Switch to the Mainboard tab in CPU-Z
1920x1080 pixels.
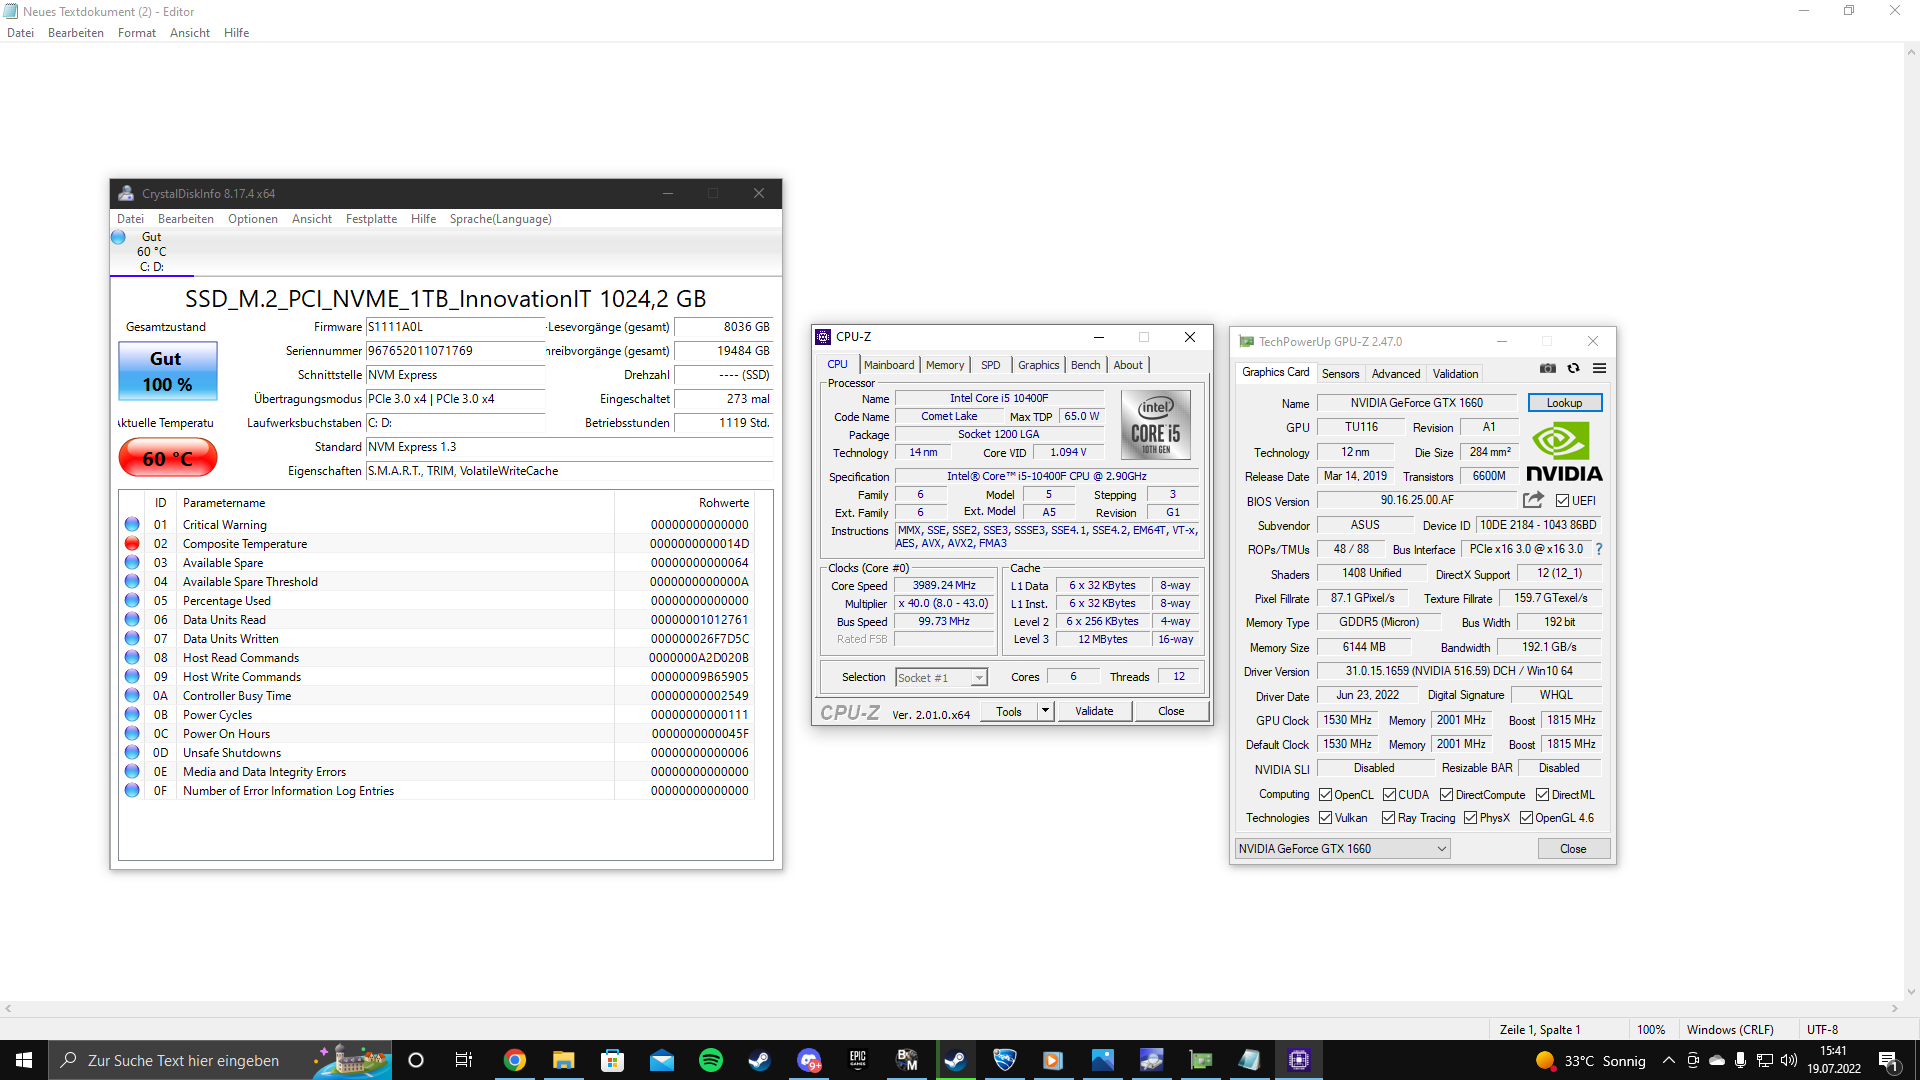point(889,365)
